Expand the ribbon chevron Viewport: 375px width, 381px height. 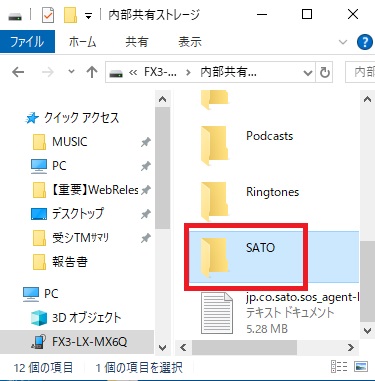[x=343, y=42]
